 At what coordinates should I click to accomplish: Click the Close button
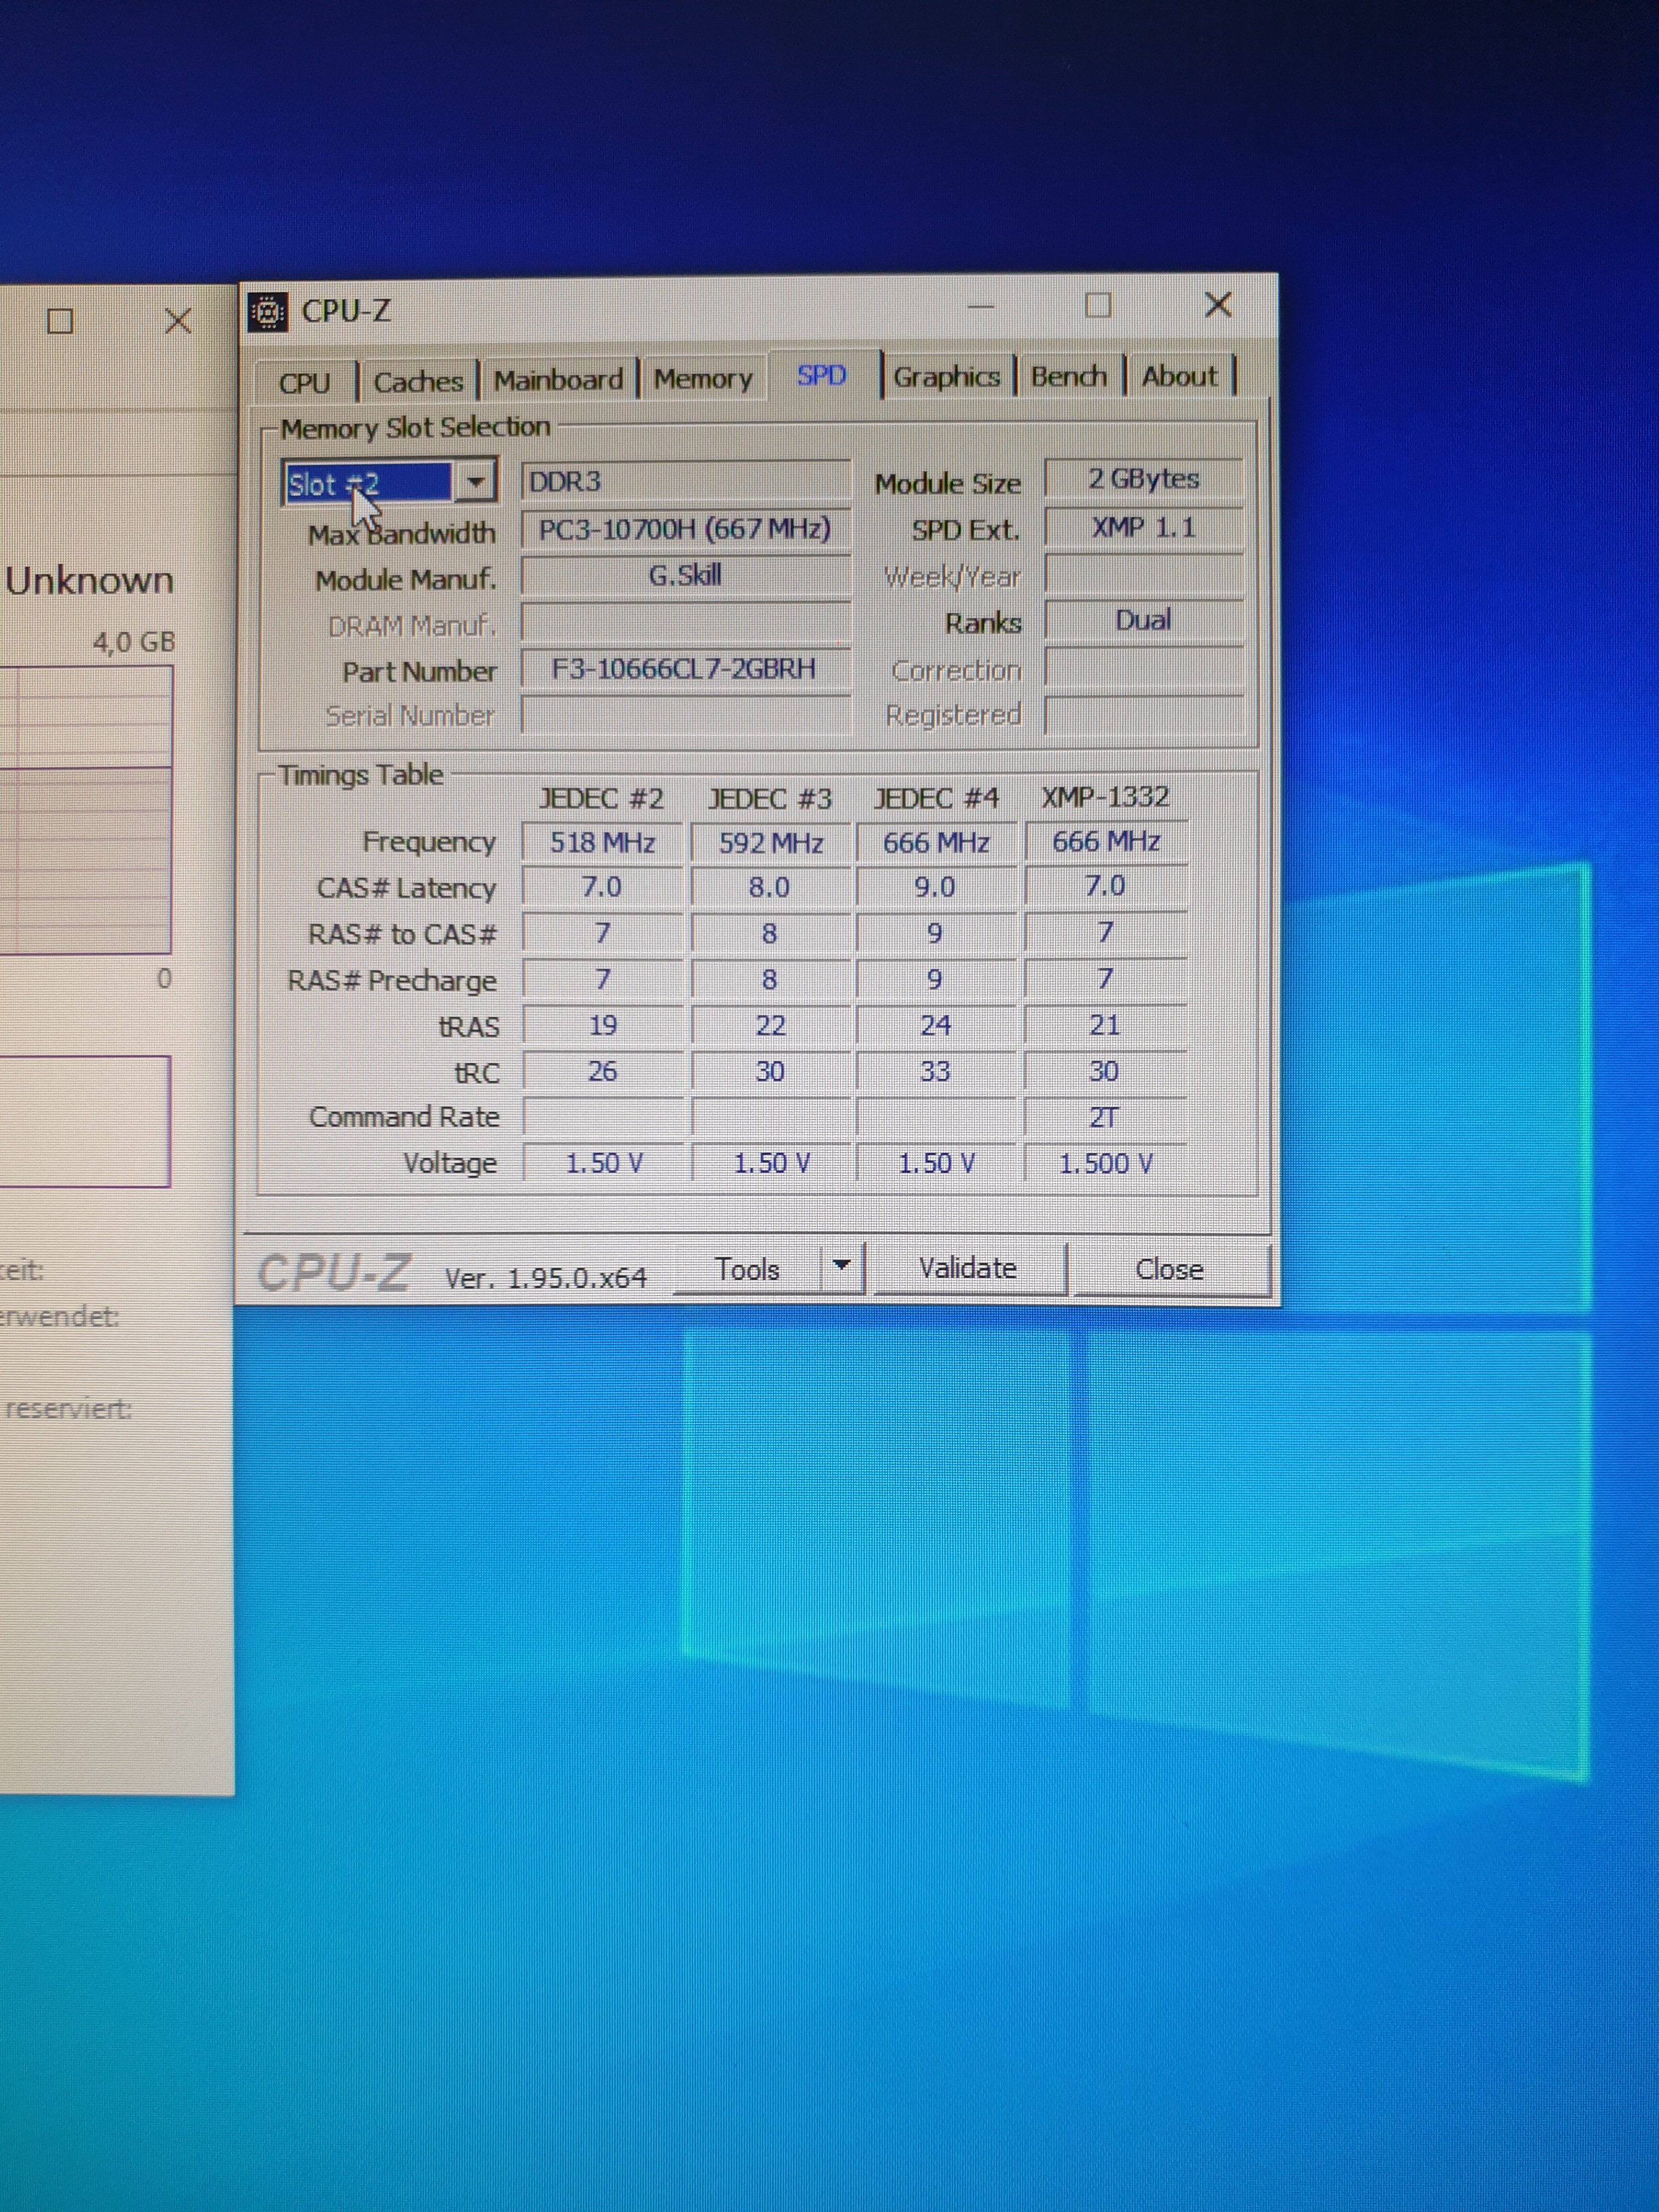point(1169,1269)
